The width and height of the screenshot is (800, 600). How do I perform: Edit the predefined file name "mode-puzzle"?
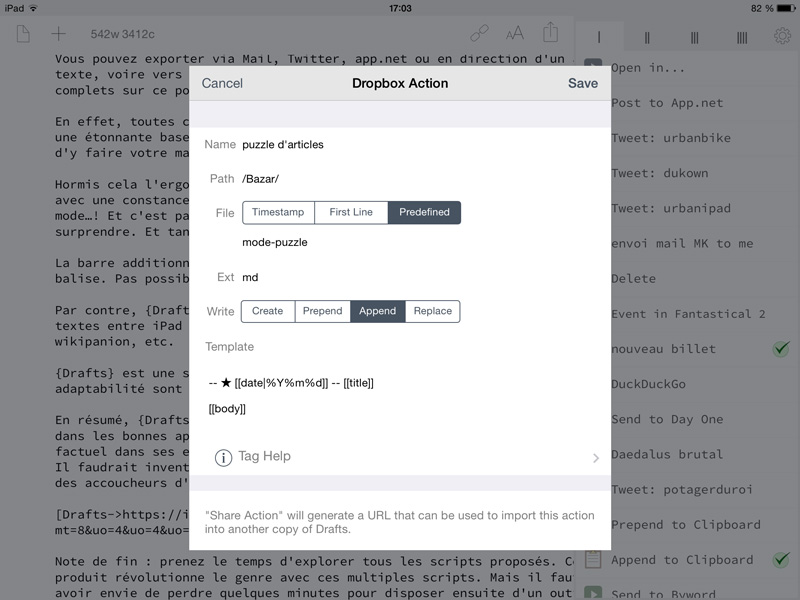274,242
